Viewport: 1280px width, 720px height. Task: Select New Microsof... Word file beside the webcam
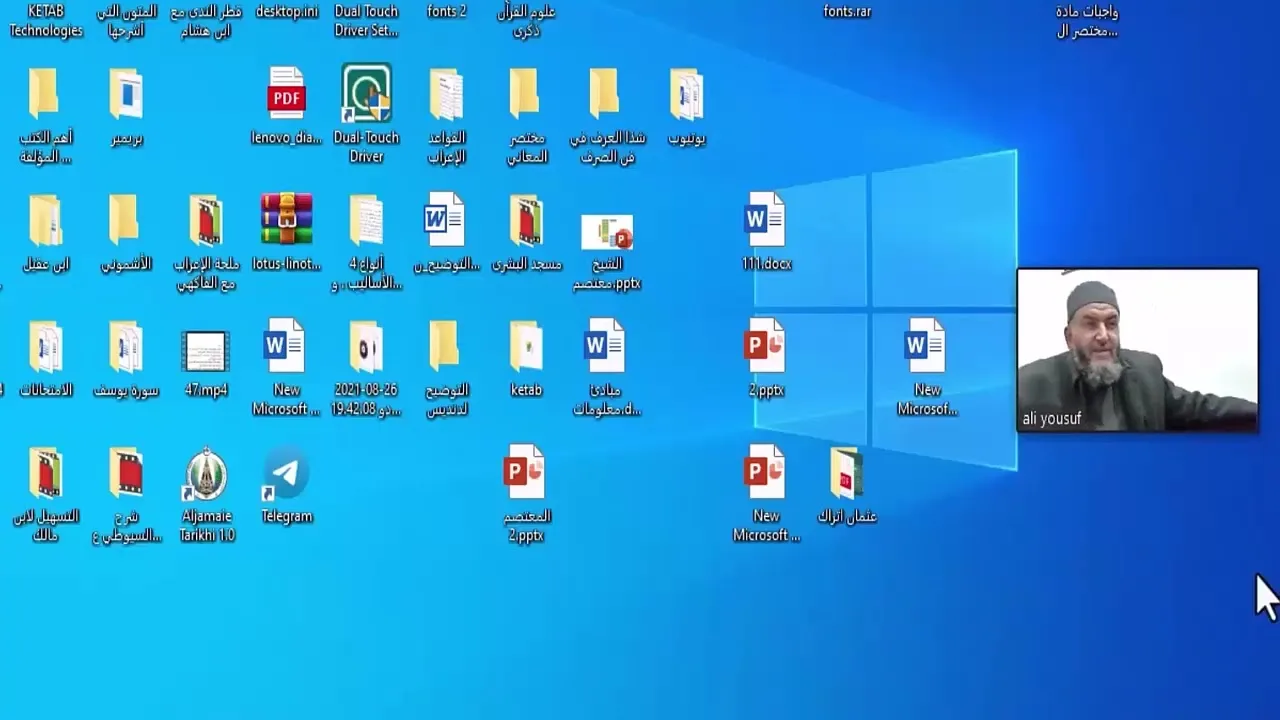(x=926, y=346)
